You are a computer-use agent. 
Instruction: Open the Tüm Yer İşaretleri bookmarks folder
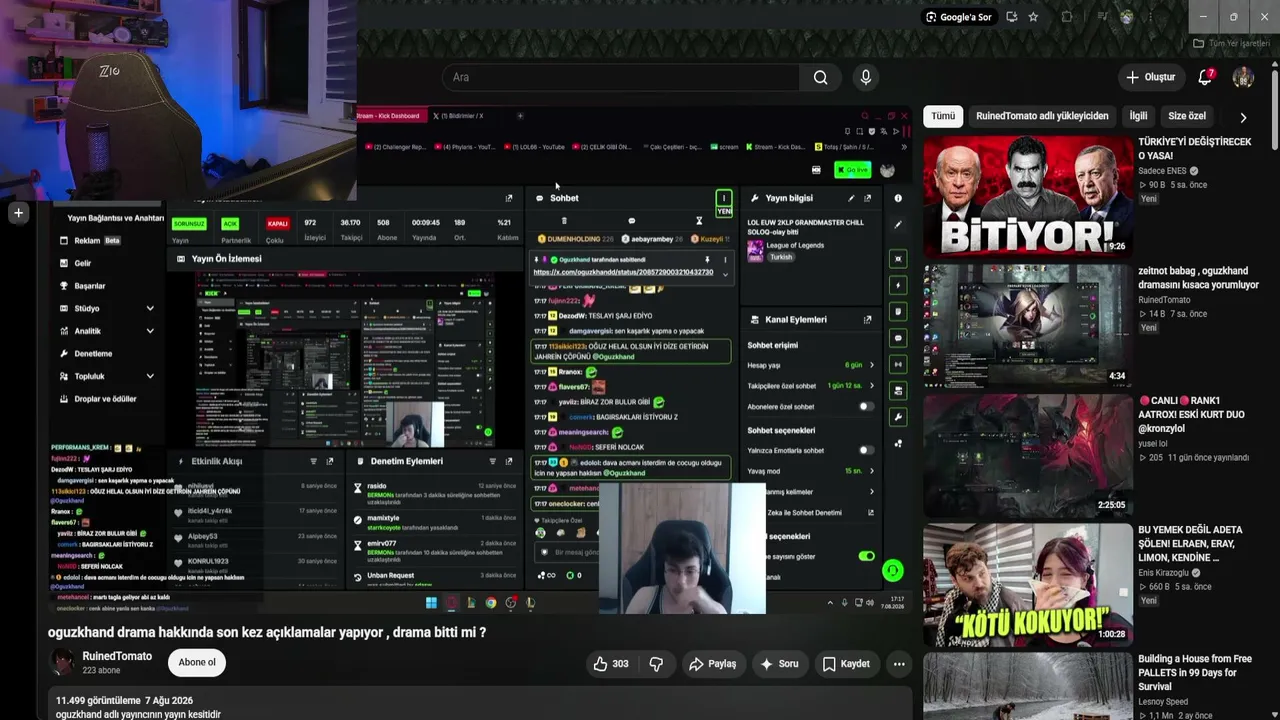(1231, 43)
